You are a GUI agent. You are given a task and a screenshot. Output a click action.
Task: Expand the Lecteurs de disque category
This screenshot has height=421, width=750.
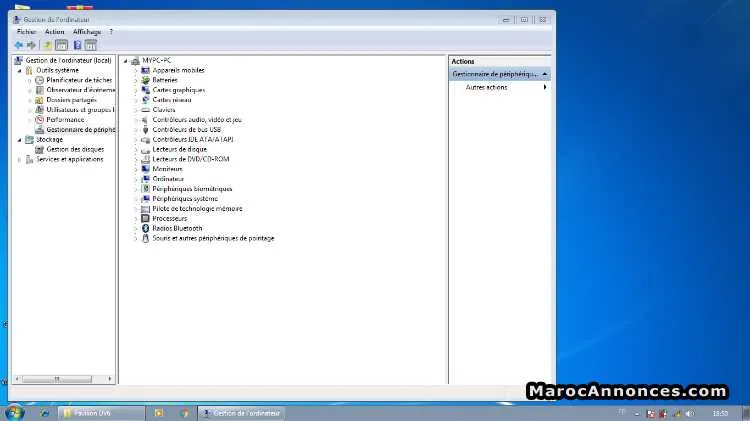[x=136, y=150]
